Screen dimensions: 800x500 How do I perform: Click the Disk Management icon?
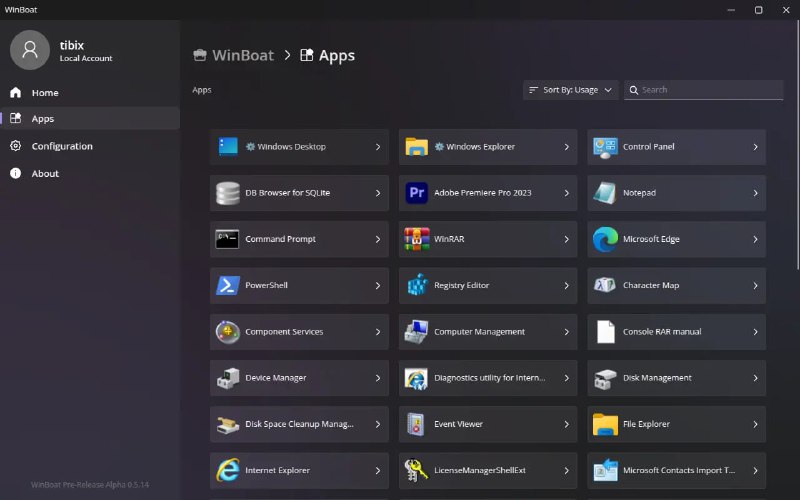click(605, 379)
